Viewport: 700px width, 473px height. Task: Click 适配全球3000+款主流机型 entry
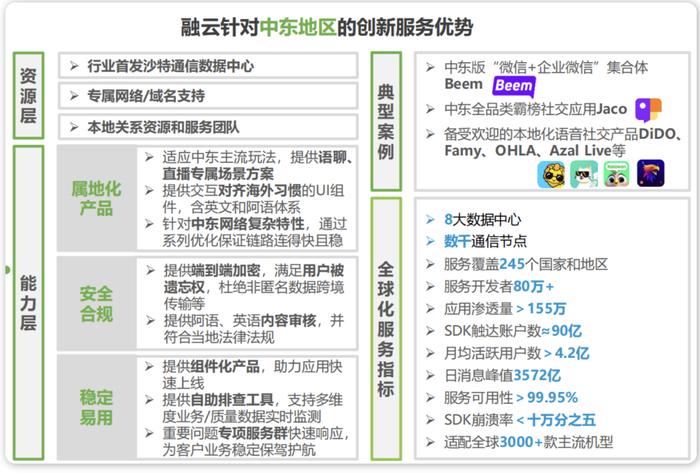[529, 442]
